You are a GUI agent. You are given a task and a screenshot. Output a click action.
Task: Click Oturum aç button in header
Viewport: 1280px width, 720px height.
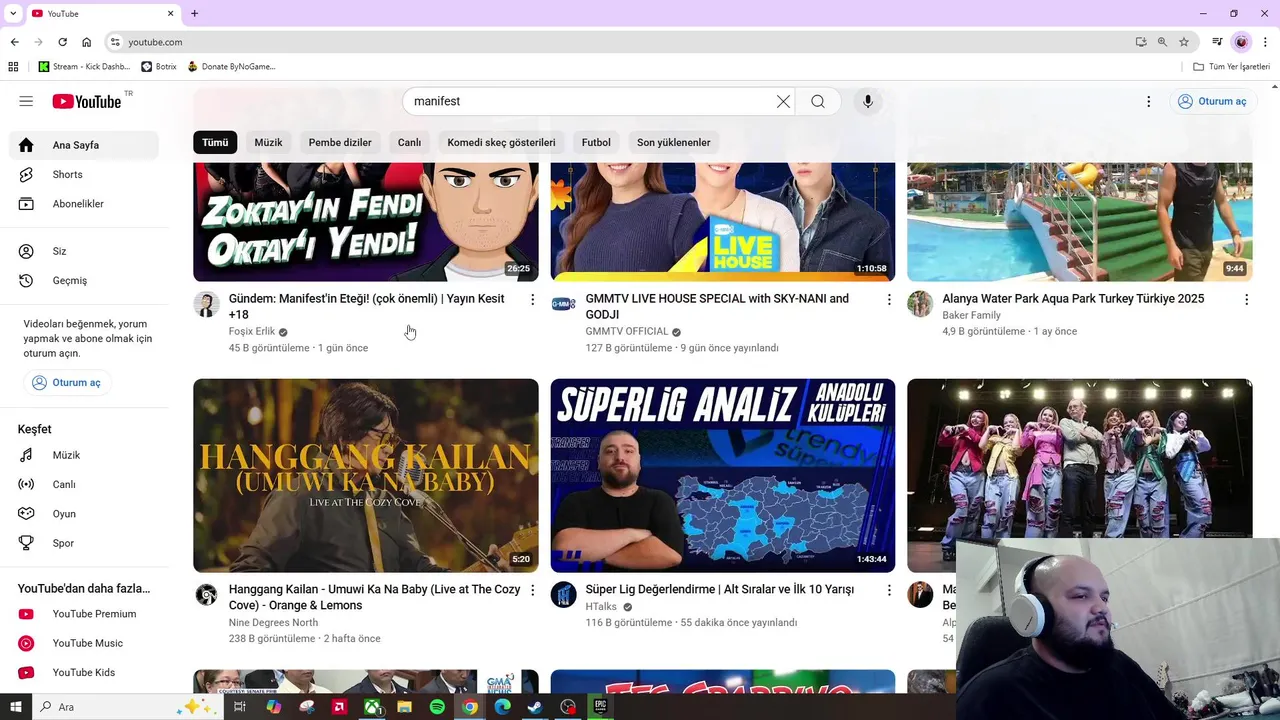(1212, 101)
